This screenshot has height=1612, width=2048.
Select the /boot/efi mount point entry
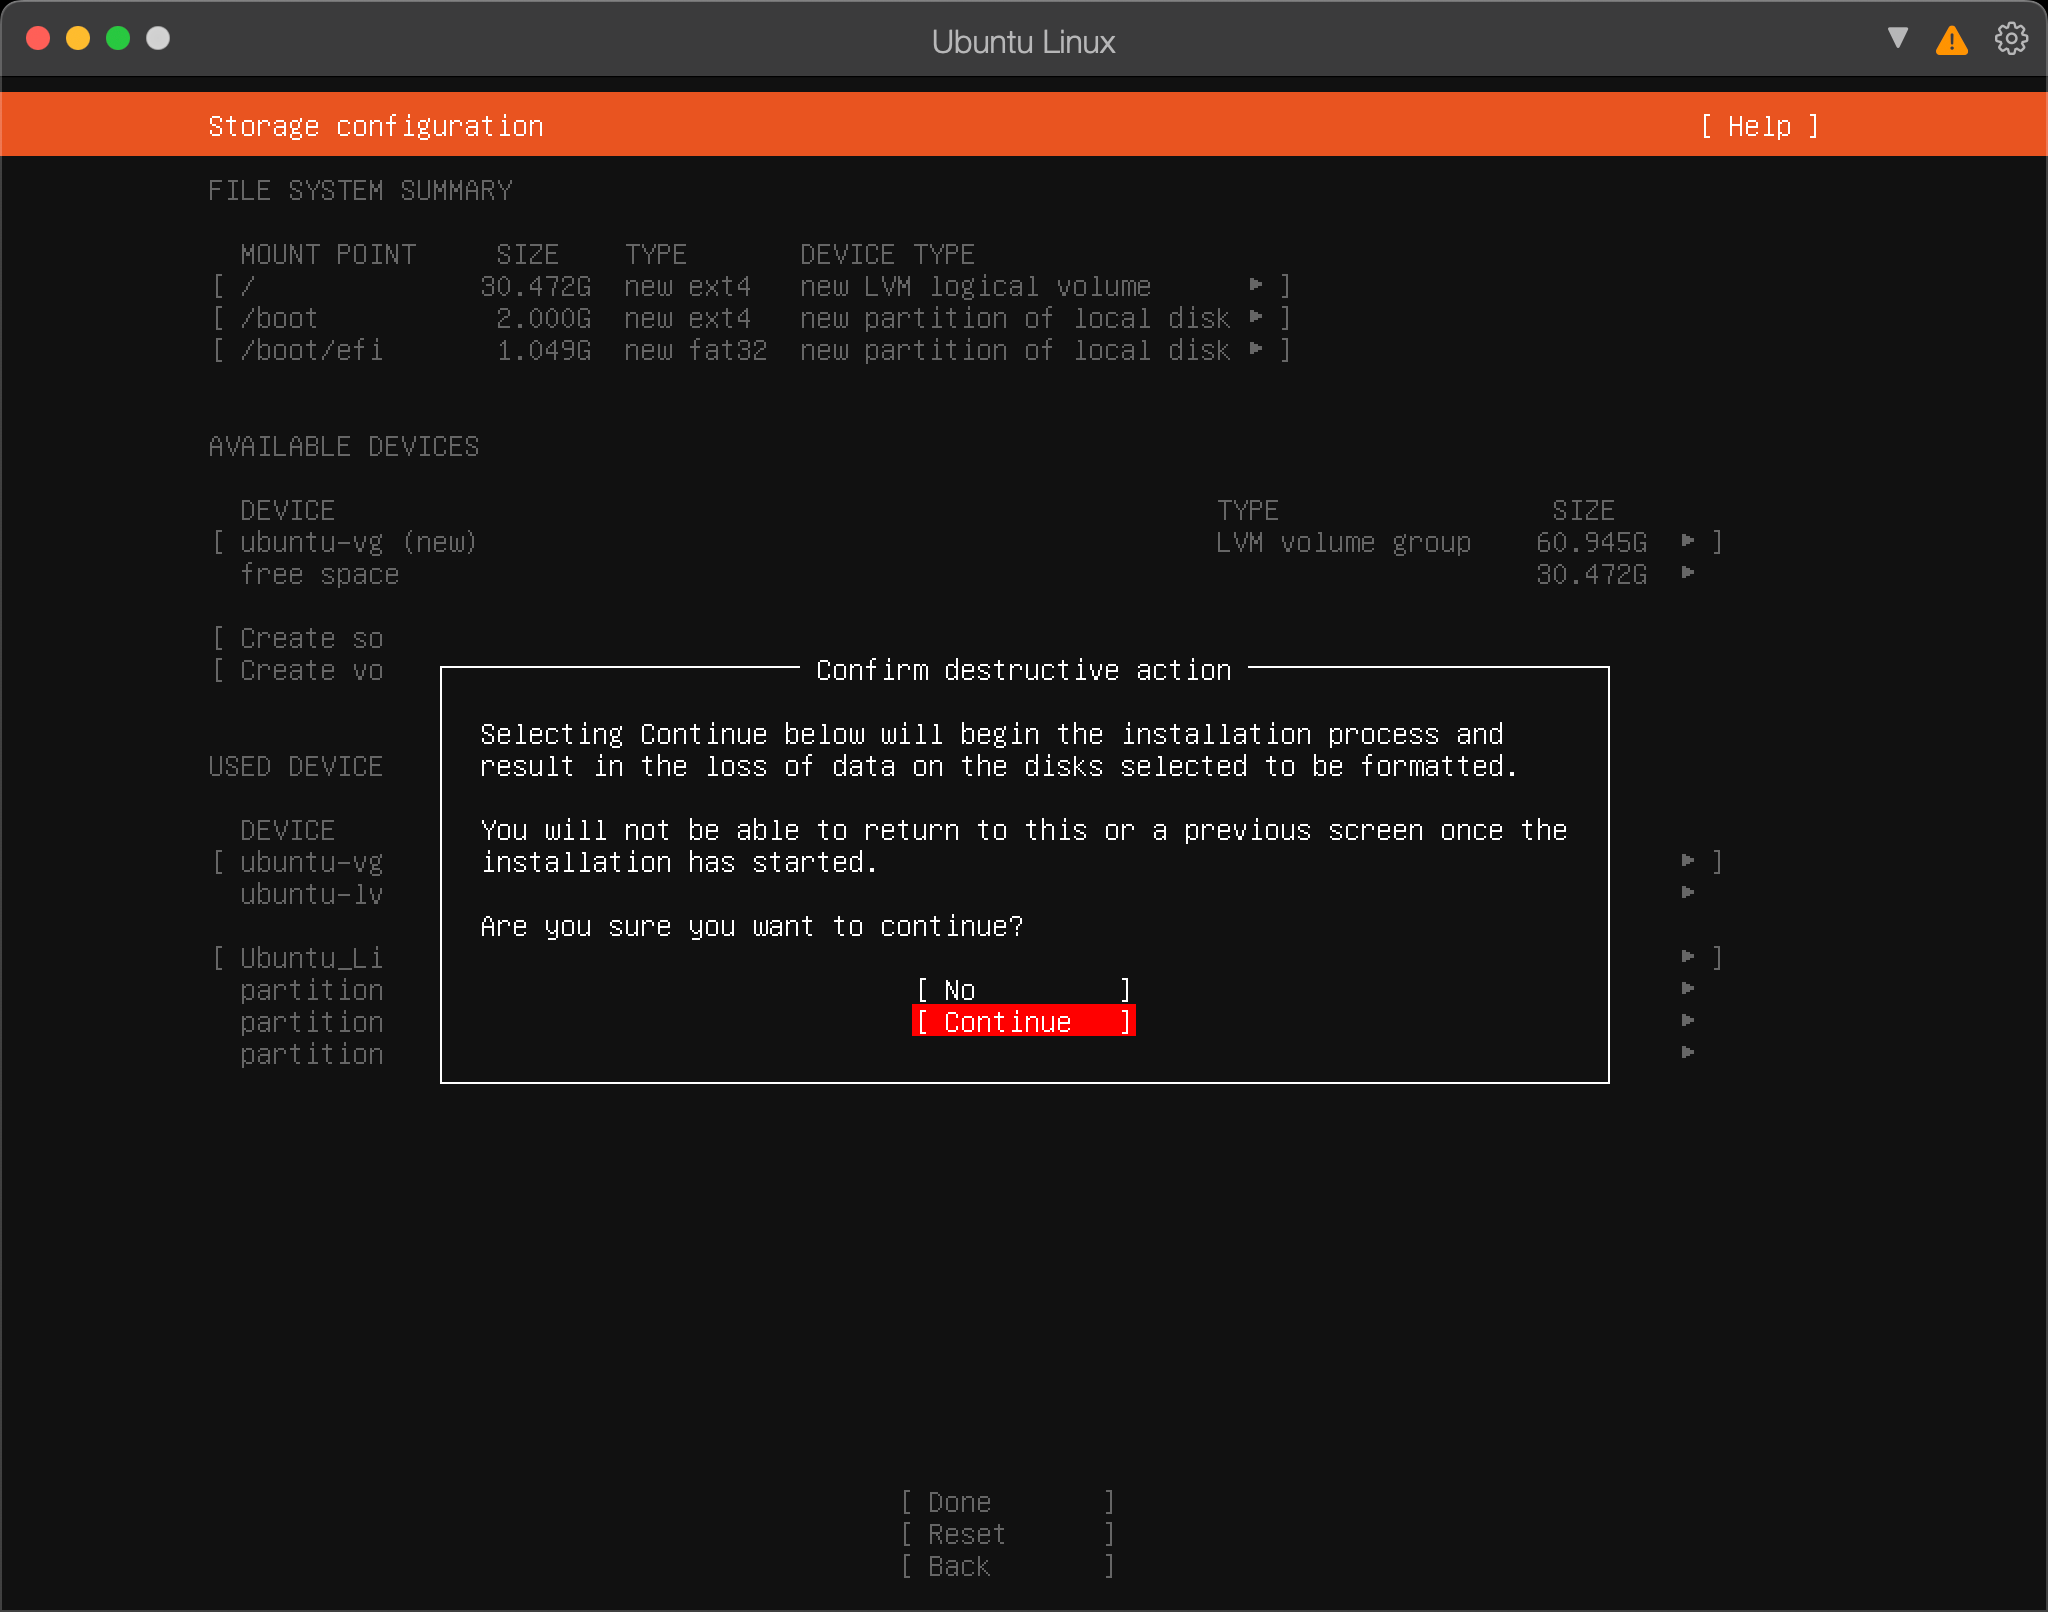tap(752, 350)
